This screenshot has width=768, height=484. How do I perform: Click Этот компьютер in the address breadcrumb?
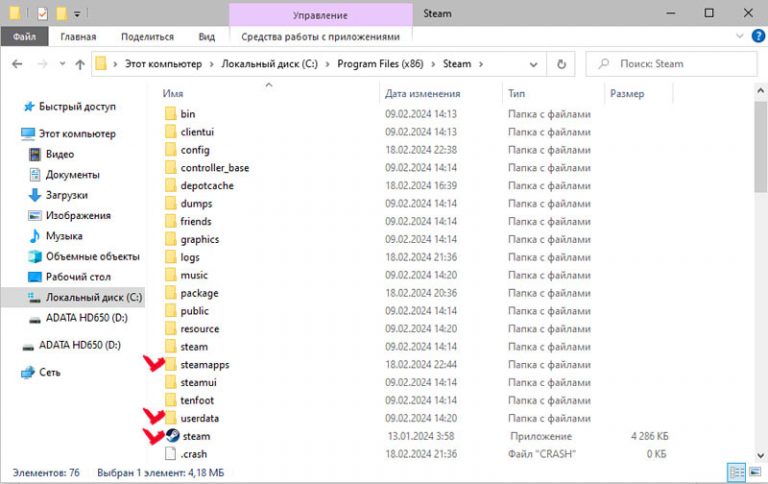point(163,64)
